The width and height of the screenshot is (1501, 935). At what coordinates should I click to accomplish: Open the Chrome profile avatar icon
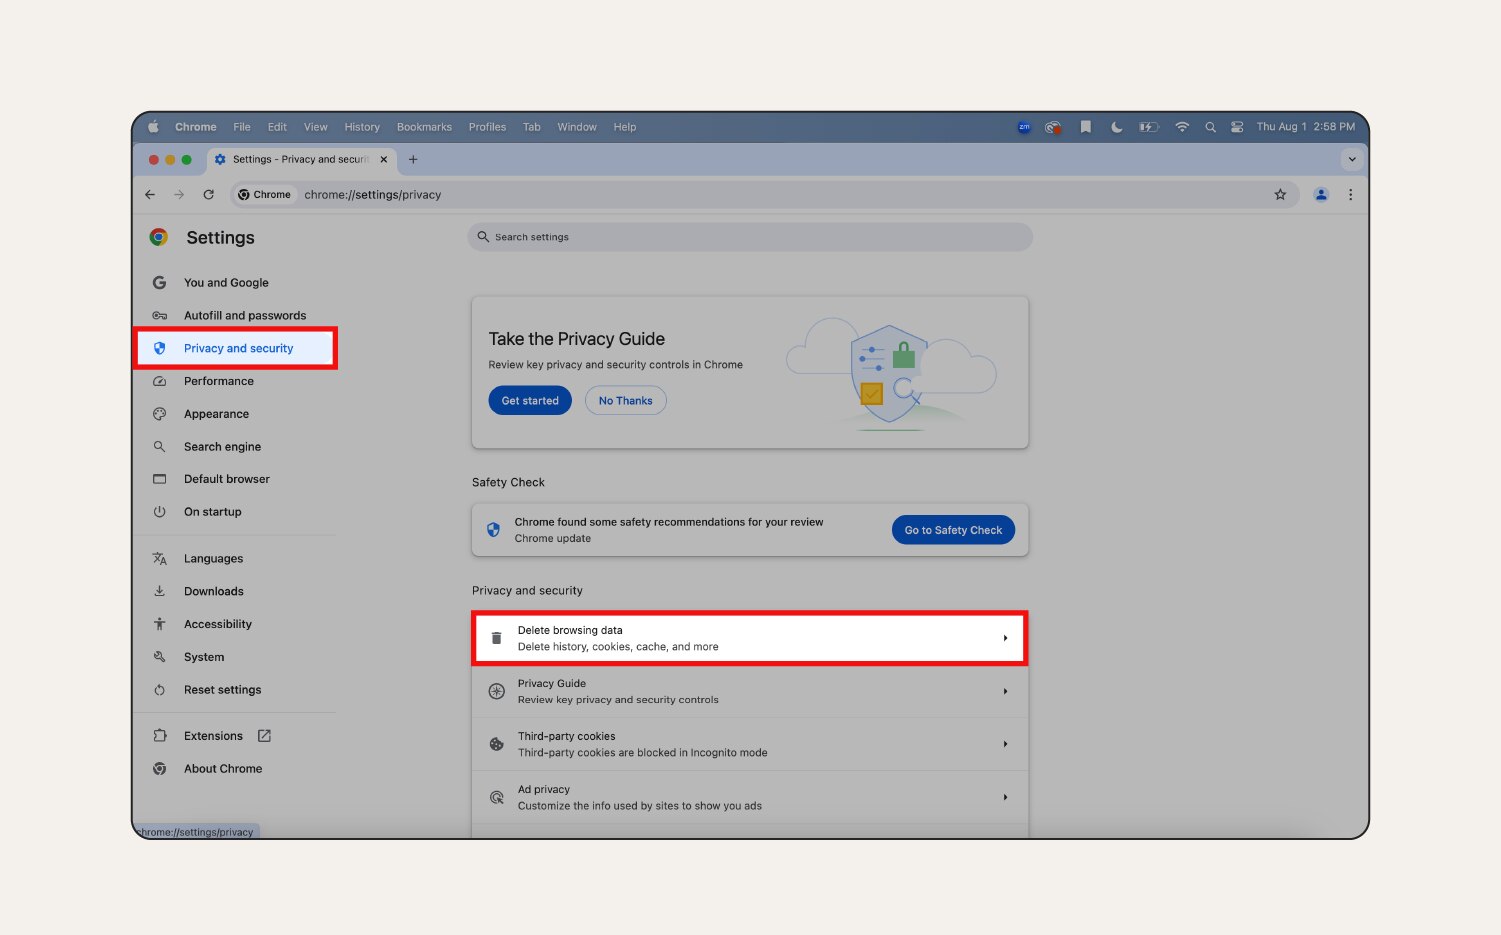click(1321, 195)
